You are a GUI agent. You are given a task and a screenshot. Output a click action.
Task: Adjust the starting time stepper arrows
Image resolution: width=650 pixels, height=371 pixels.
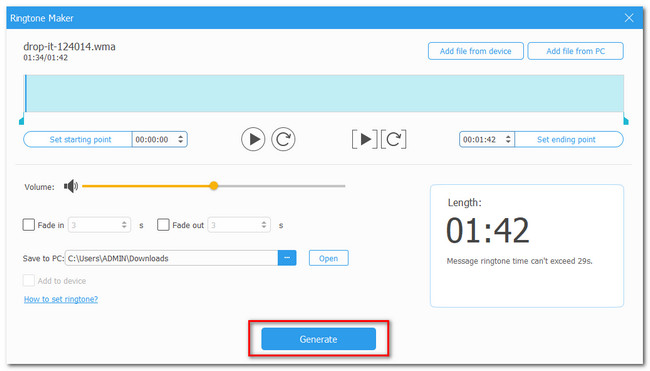pyautogui.click(x=181, y=140)
